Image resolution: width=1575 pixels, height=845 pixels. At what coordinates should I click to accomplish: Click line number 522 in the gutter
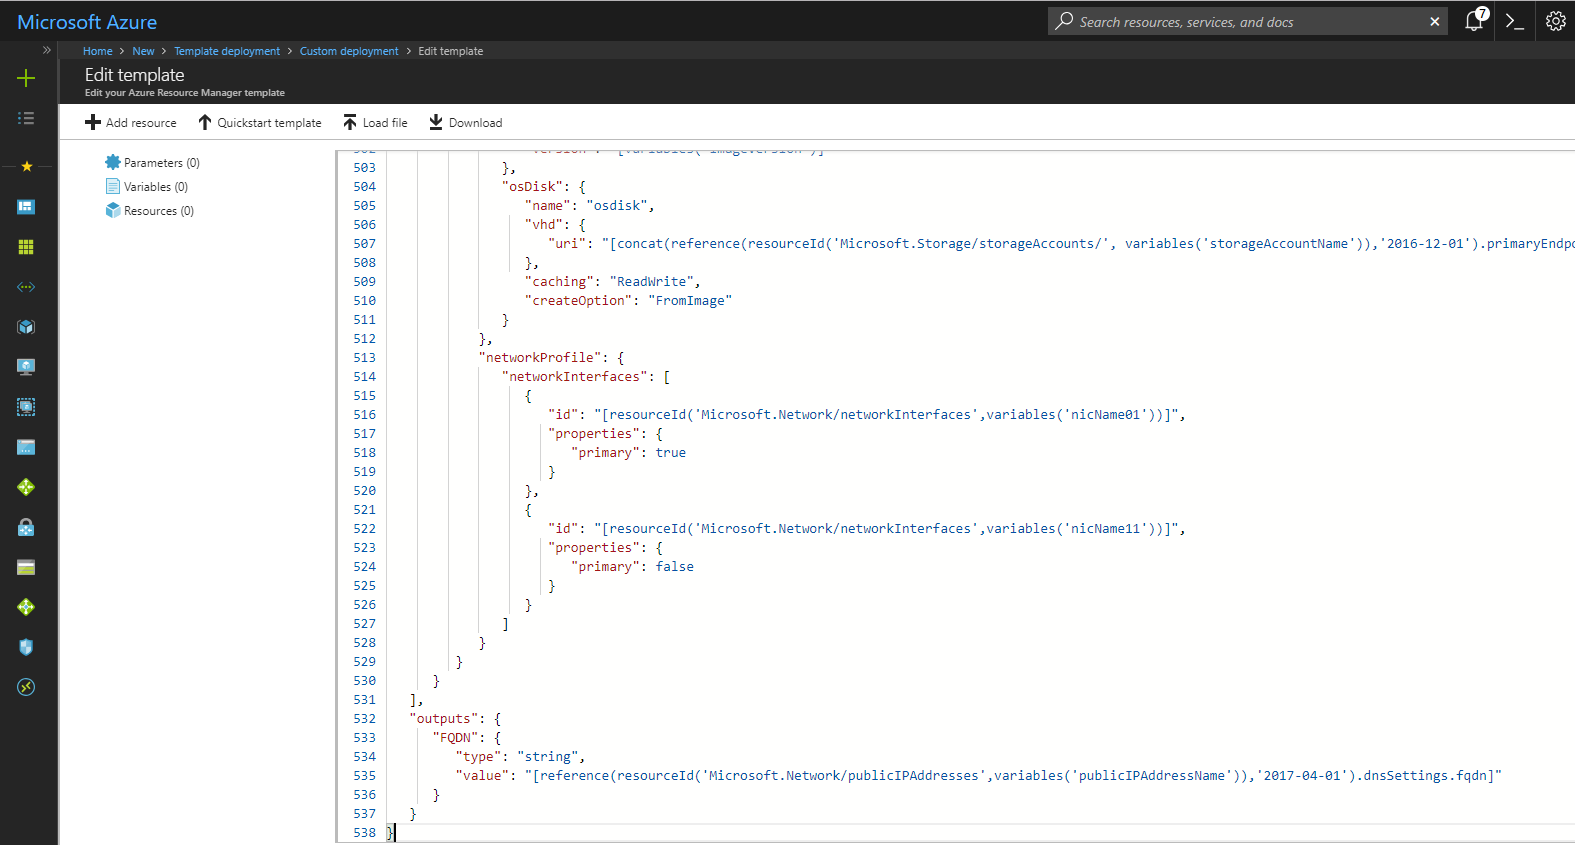pyautogui.click(x=364, y=529)
